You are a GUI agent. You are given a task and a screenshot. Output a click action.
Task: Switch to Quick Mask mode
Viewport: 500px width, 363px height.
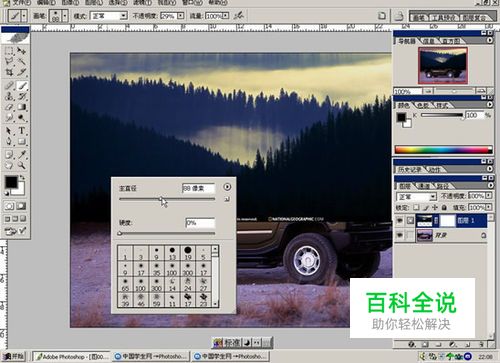point(22,206)
